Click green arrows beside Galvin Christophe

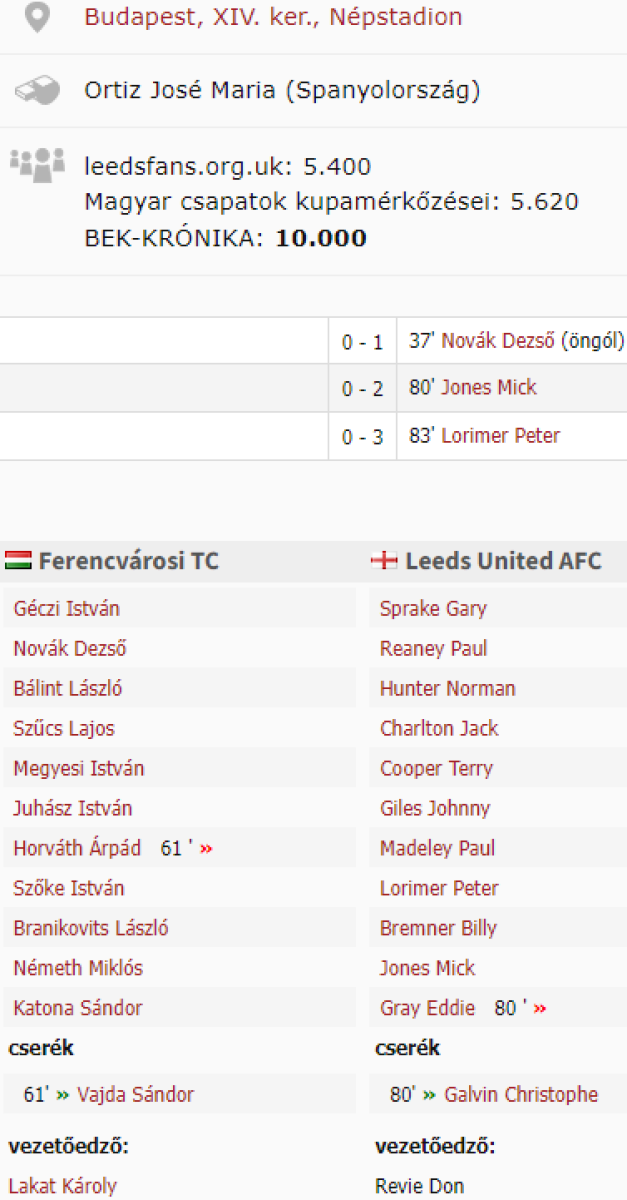430,1095
